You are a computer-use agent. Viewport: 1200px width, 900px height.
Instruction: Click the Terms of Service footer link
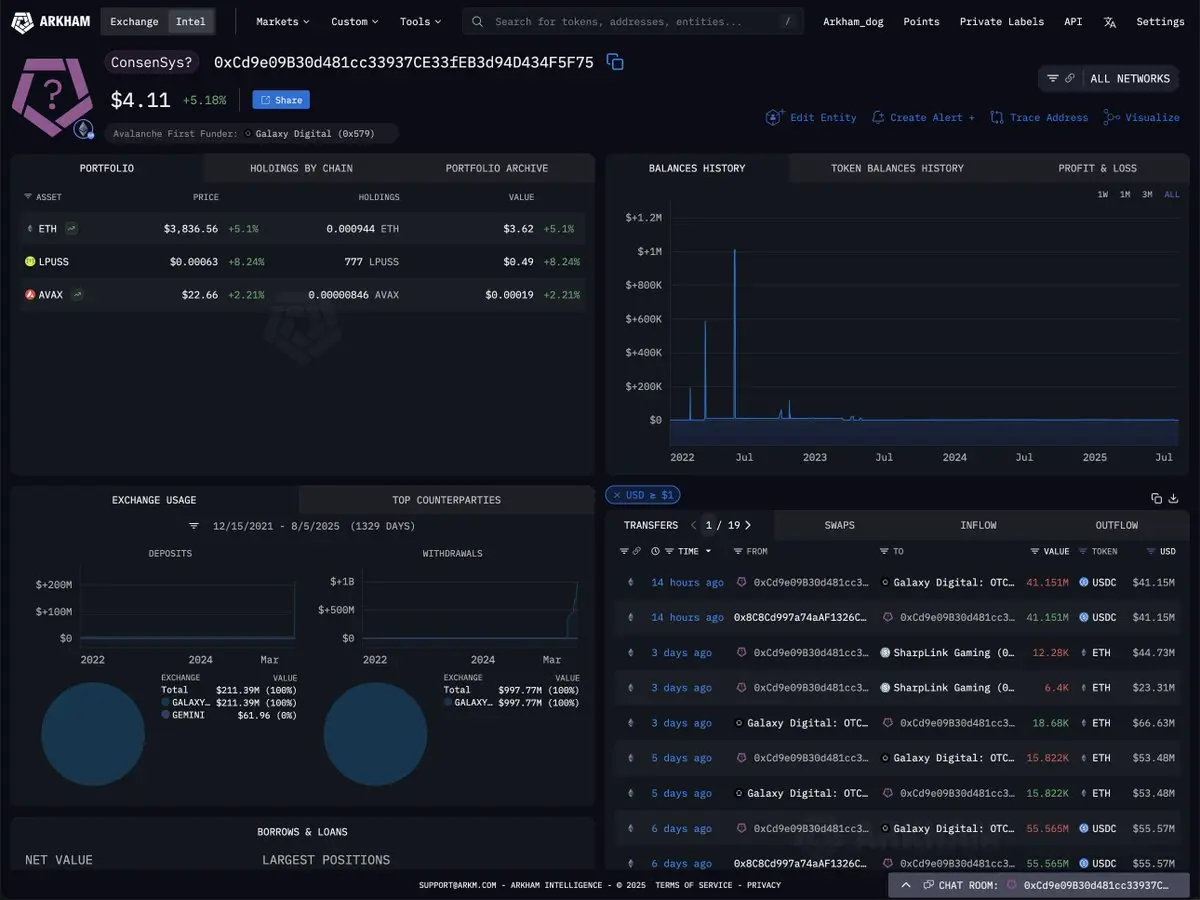pyautogui.click(x=696, y=885)
